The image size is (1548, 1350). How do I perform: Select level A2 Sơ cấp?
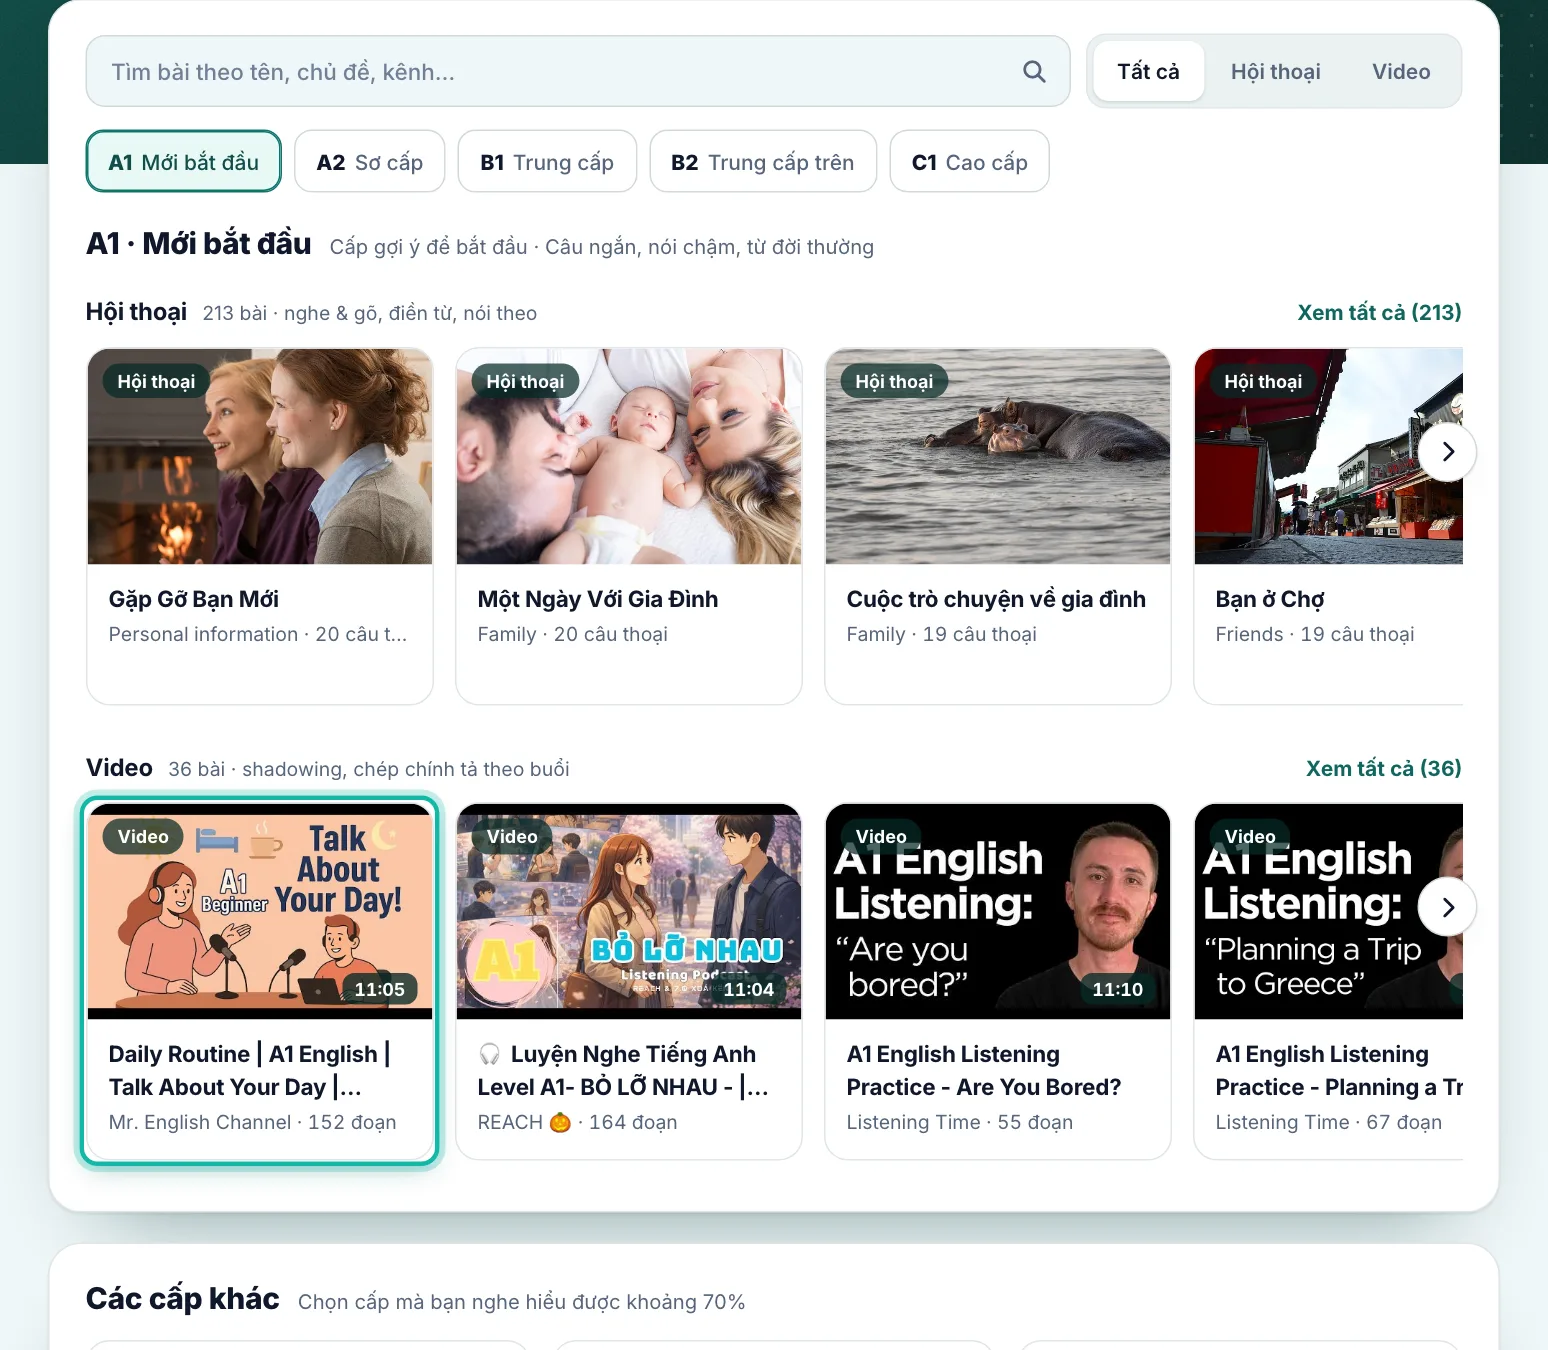(x=370, y=162)
